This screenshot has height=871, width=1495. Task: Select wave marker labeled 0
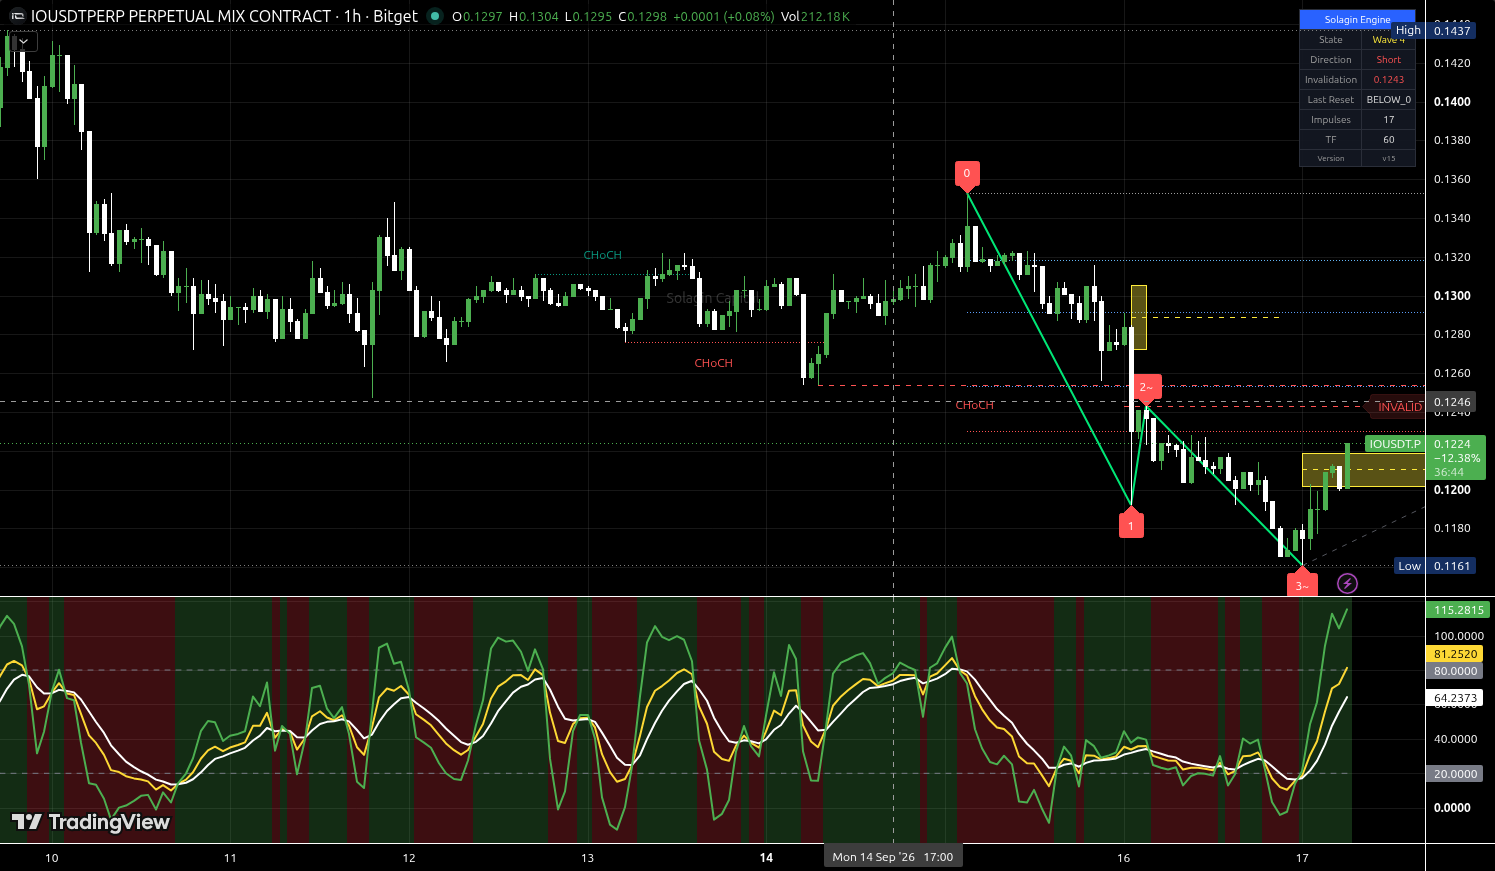[x=966, y=175]
